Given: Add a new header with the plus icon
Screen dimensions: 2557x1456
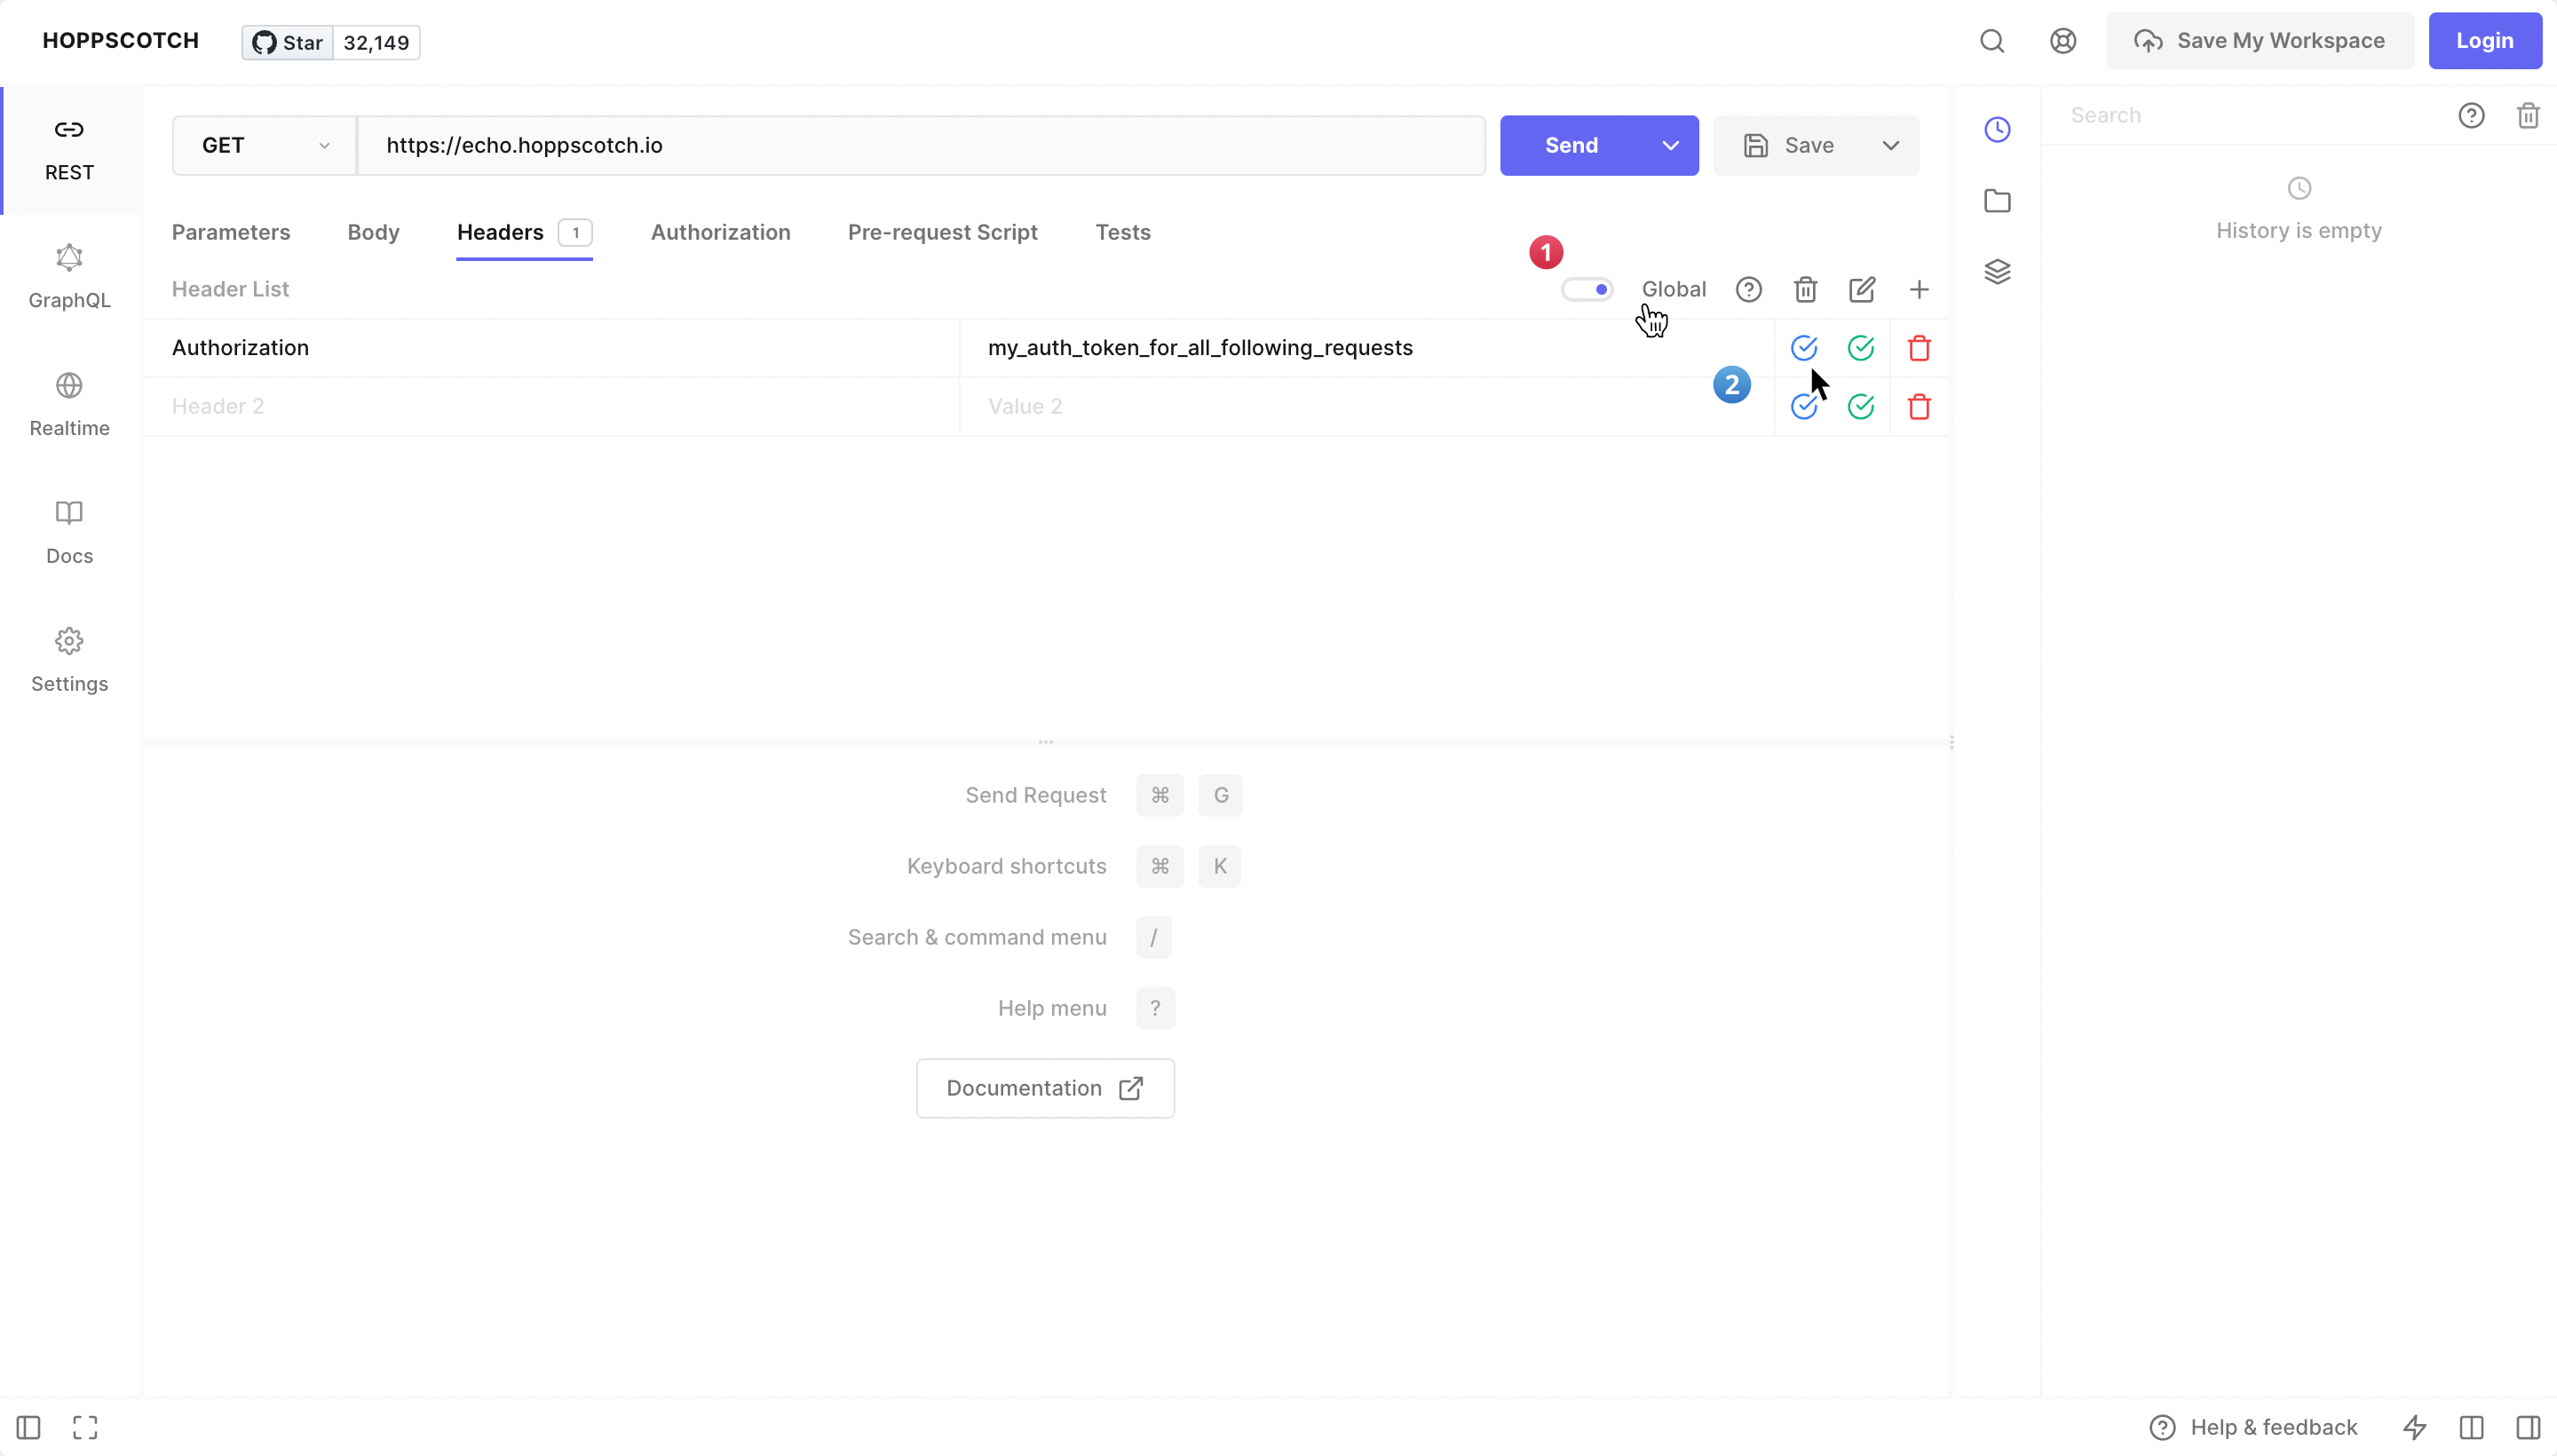Looking at the screenshot, I should [x=1918, y=289].
